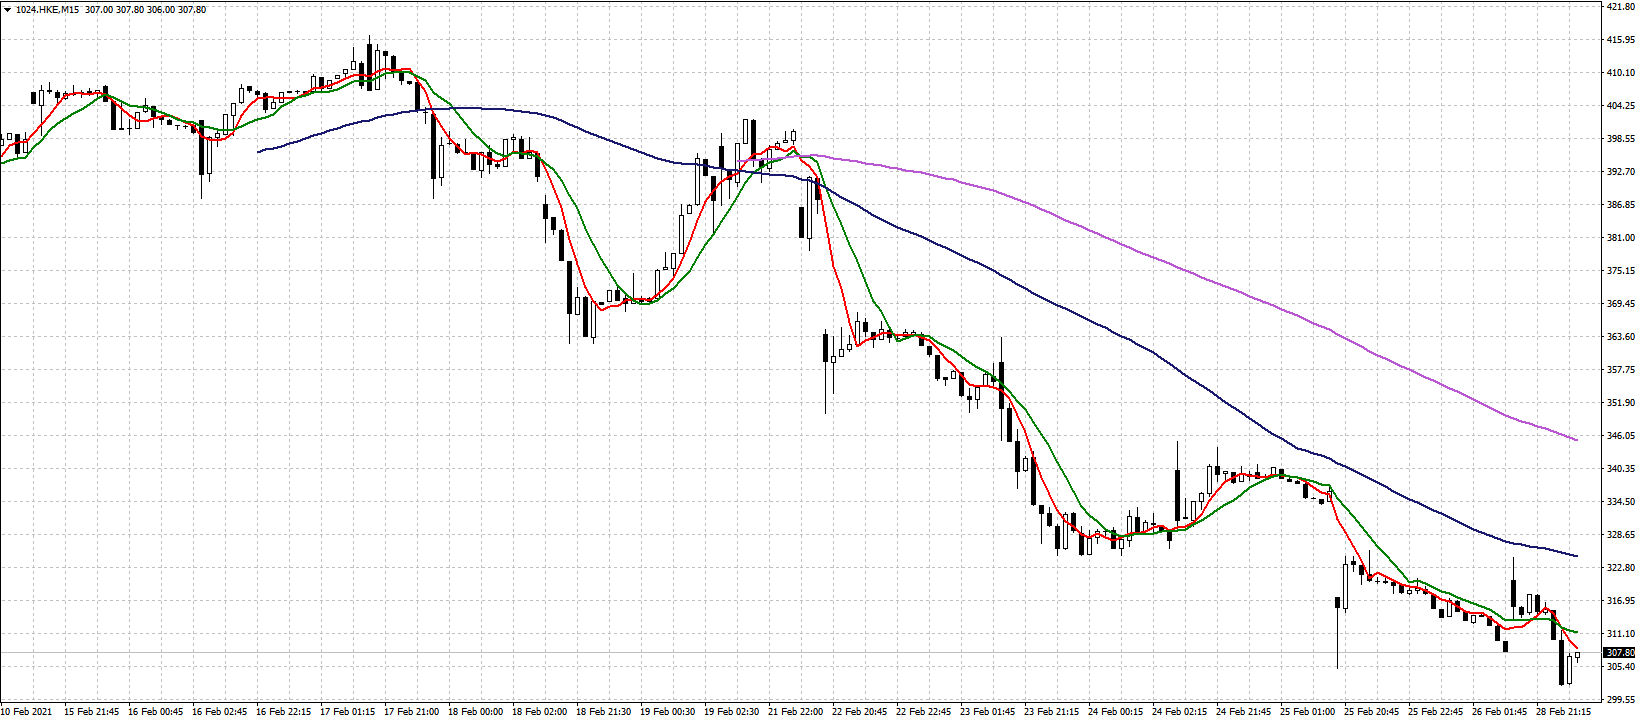Select the 375.15 price scale label
Screen dimensions: 1635x723
click(x=1619, y=271)
